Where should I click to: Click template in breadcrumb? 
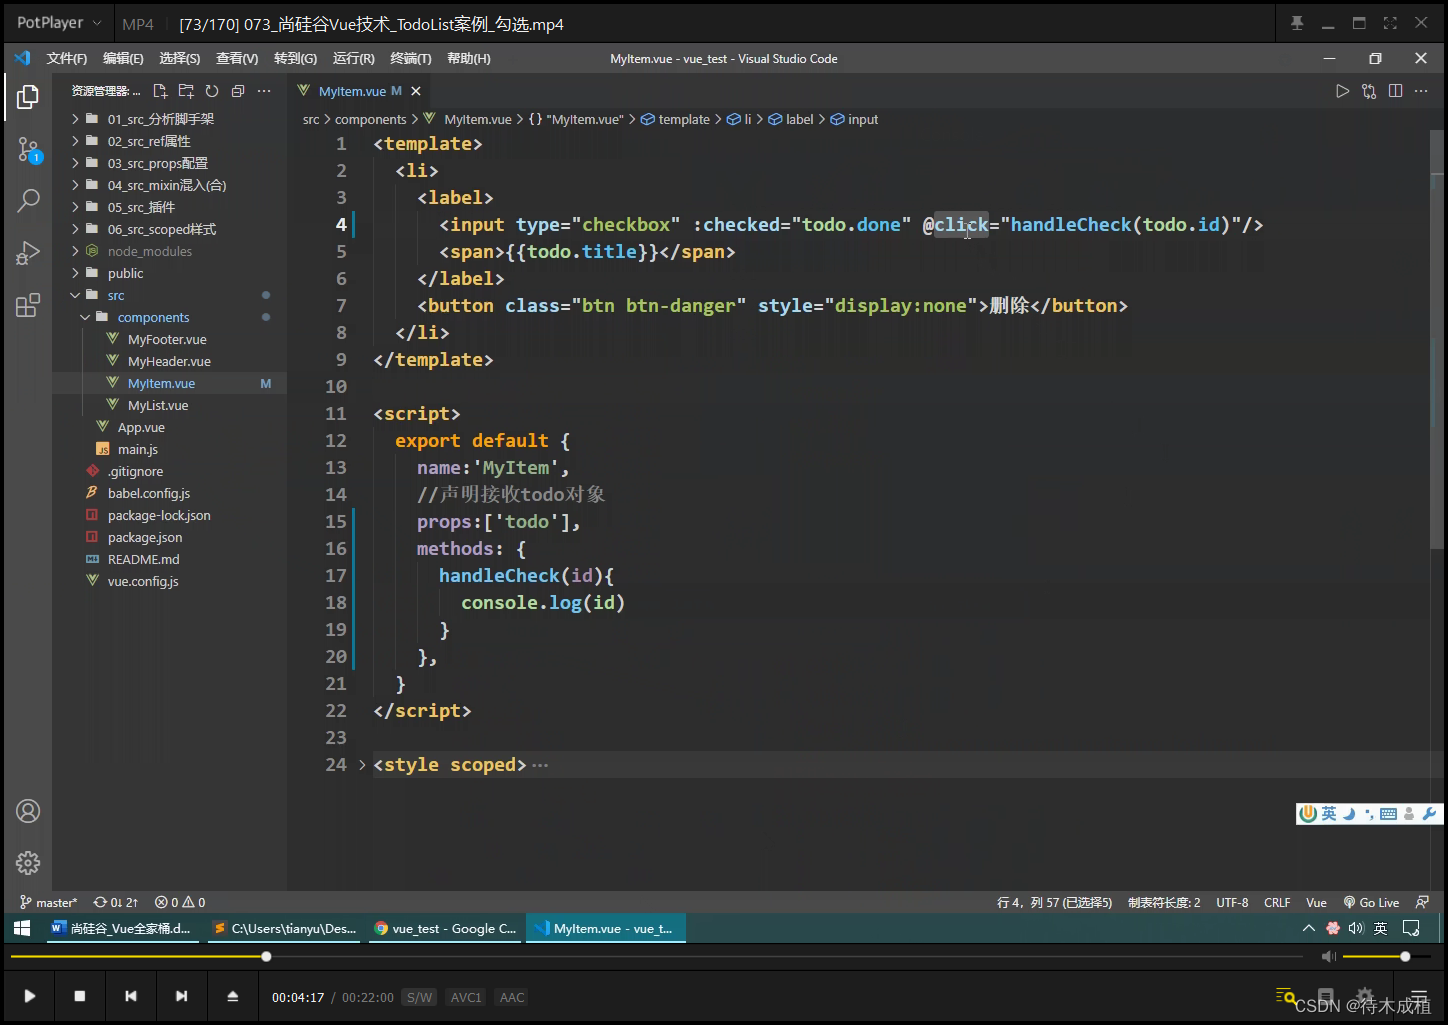click(684, 119)
